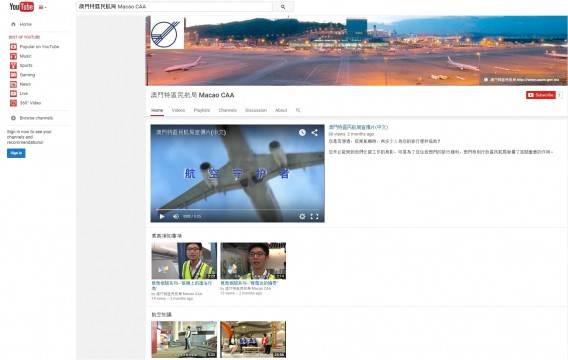Click the video settings gear icon
The height and width of the screenshot is (360, 568).
(302, 216)
